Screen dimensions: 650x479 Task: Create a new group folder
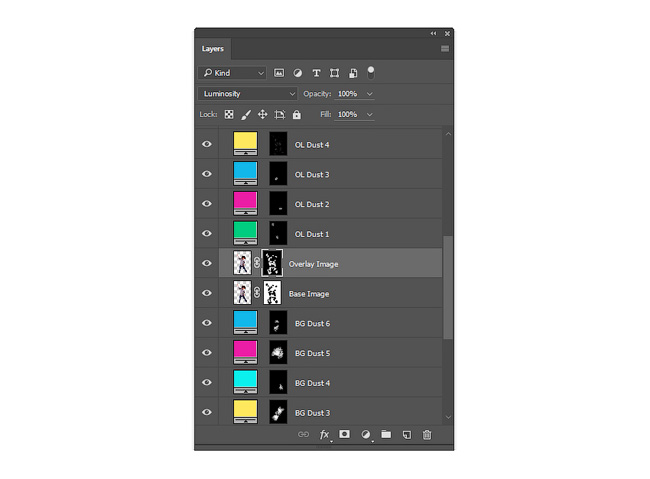coord(386,434)
